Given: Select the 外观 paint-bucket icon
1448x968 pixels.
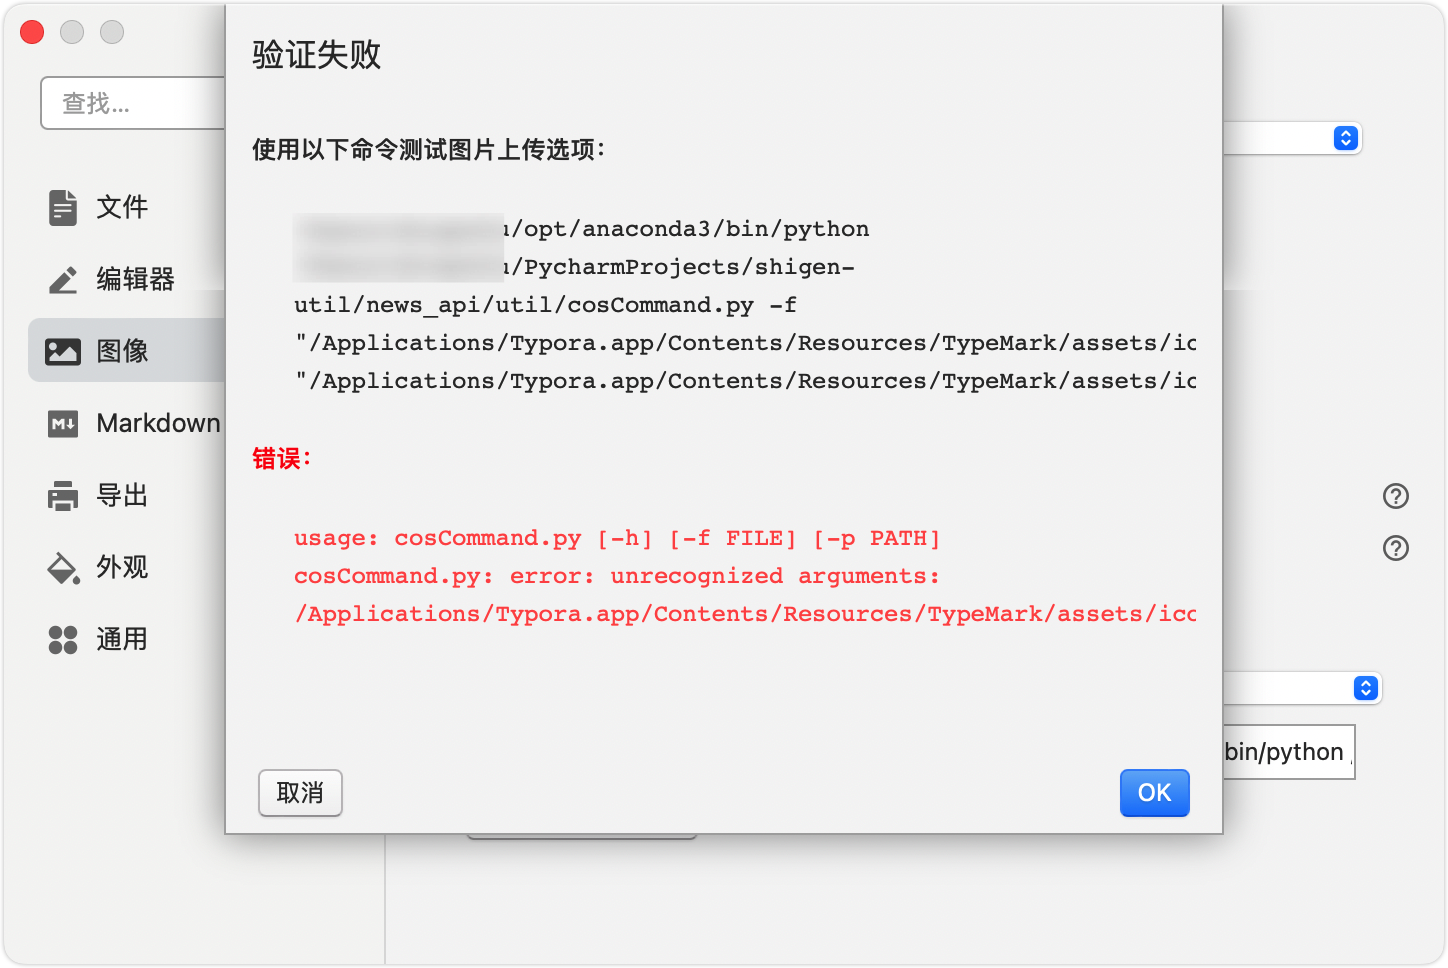Looking at the screenshot, I should pos(63,567).
